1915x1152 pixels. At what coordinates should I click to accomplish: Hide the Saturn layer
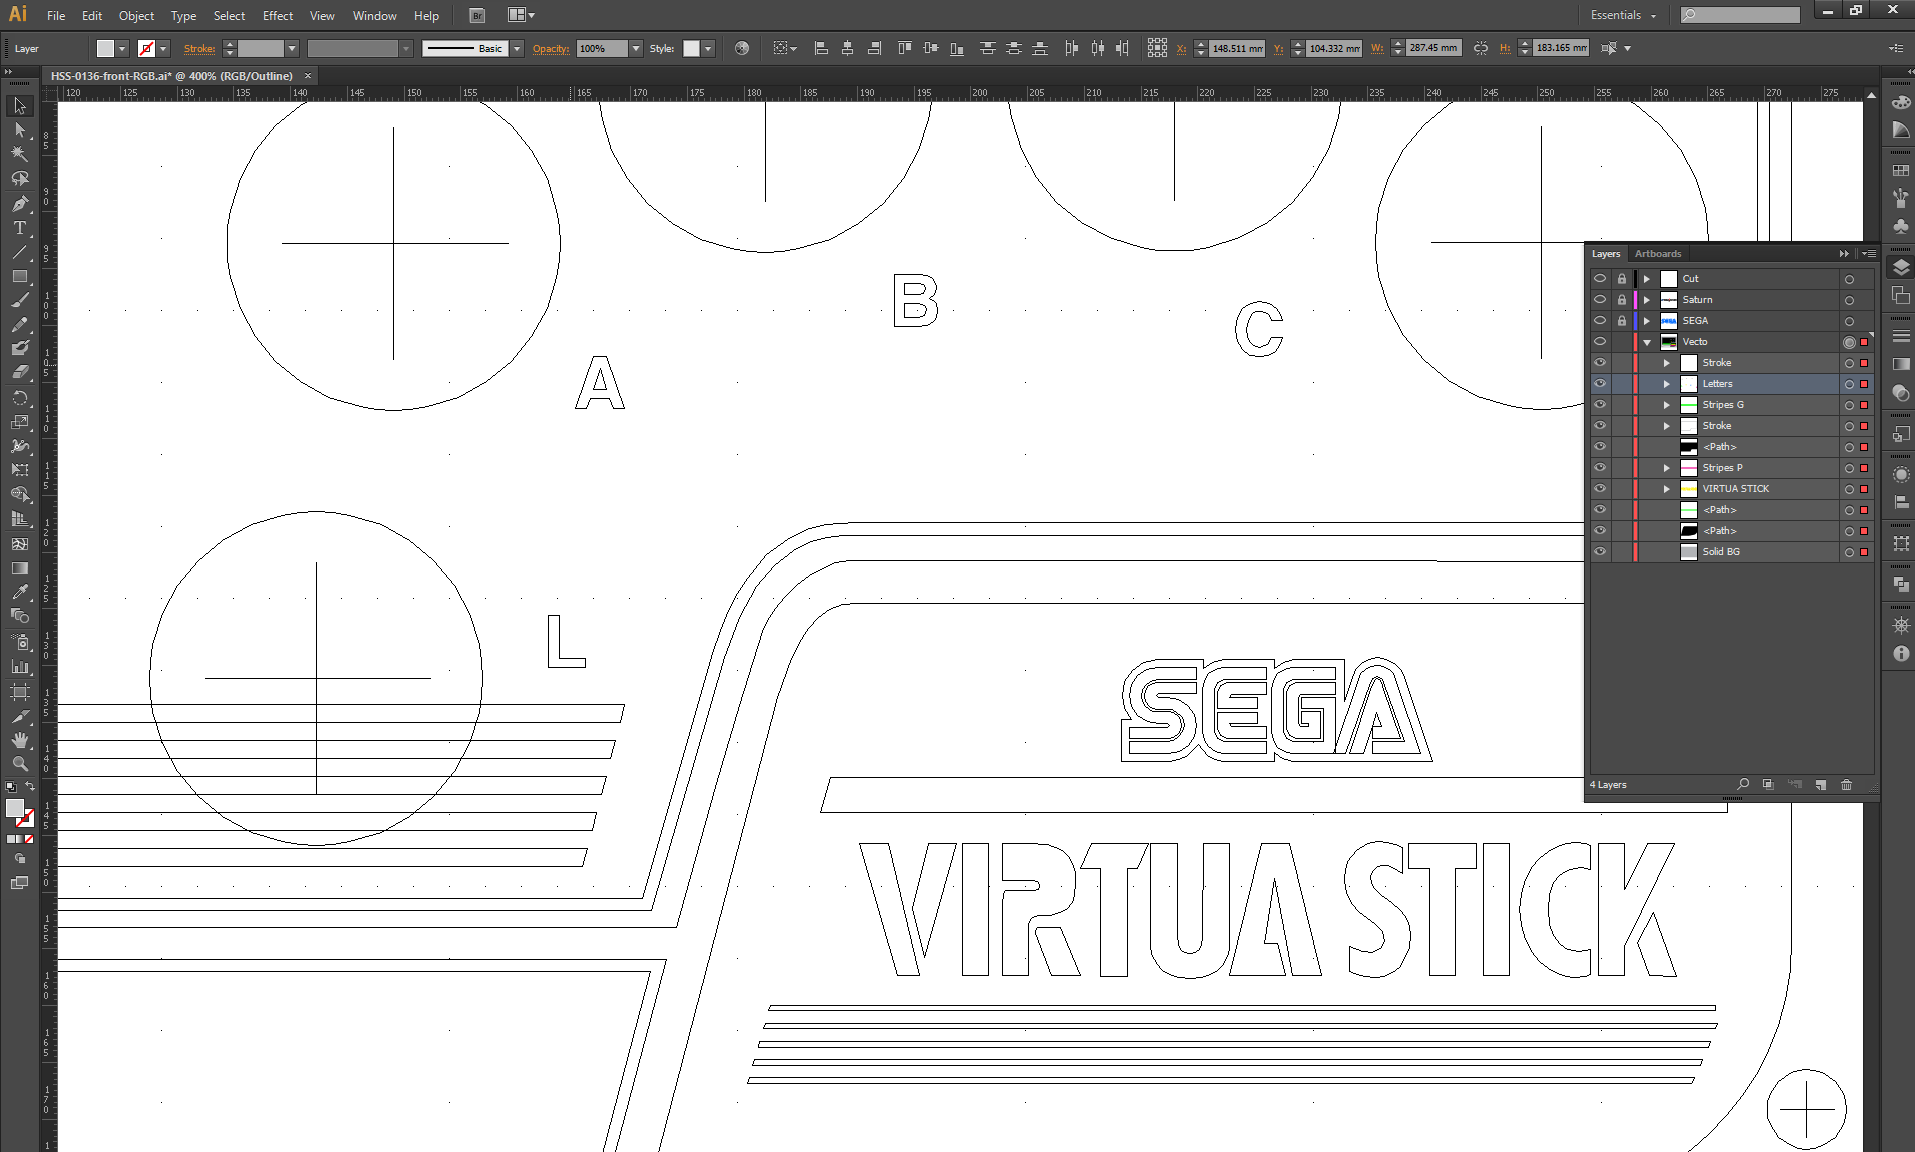click(x=1600, y=300)
